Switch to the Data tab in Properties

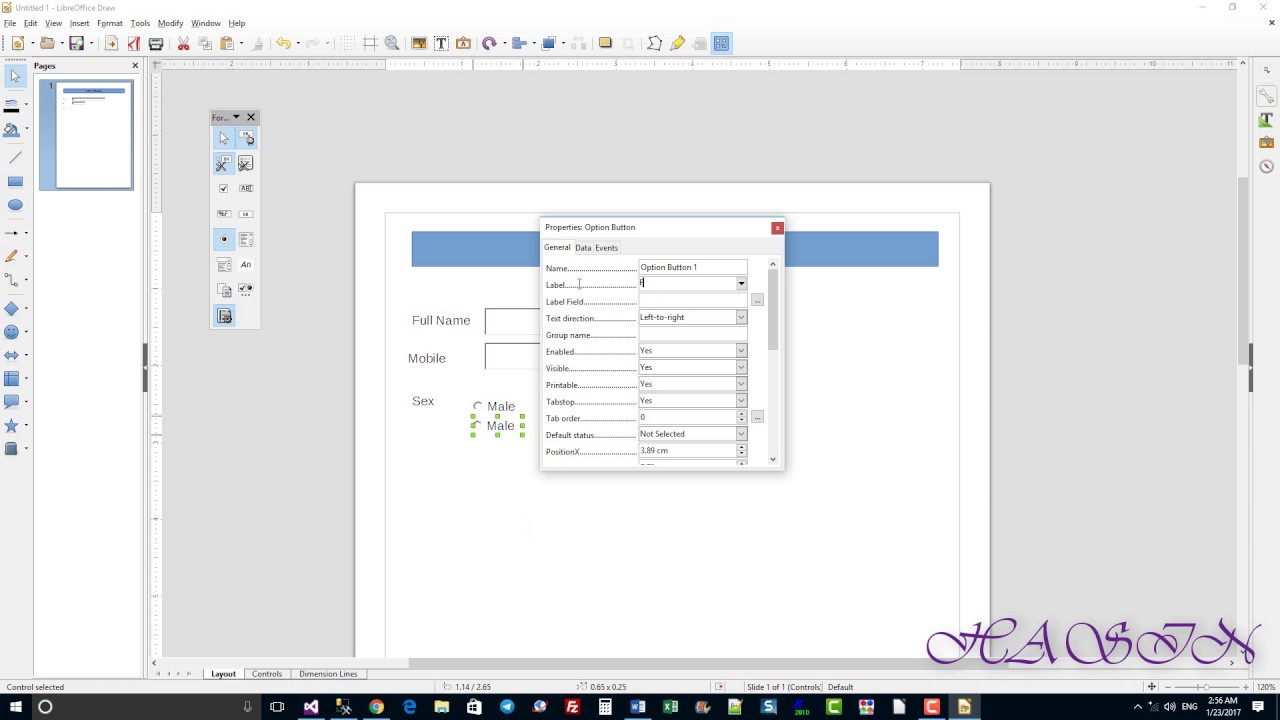(583, 248)
